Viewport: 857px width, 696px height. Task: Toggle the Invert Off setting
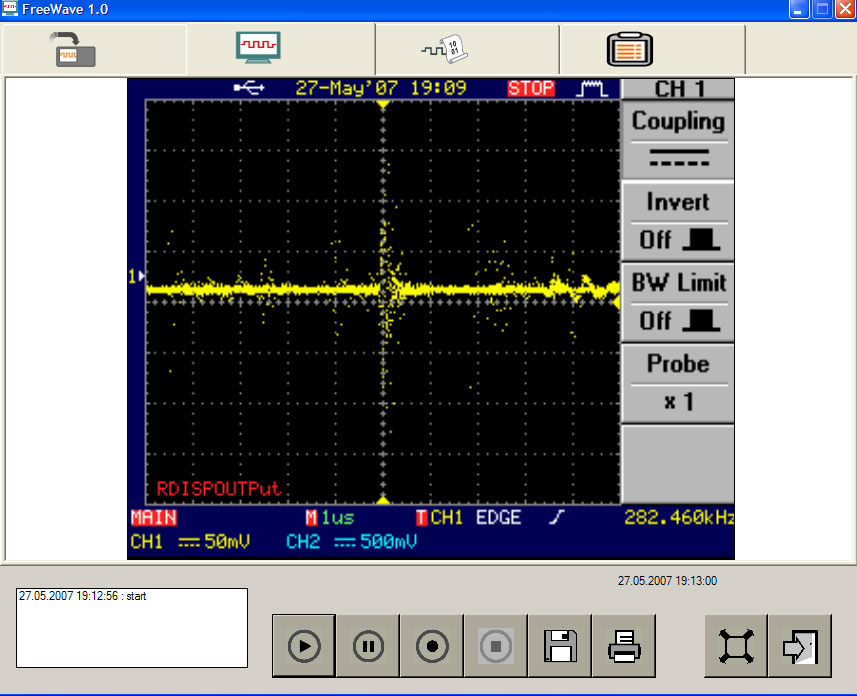[678, 221]
